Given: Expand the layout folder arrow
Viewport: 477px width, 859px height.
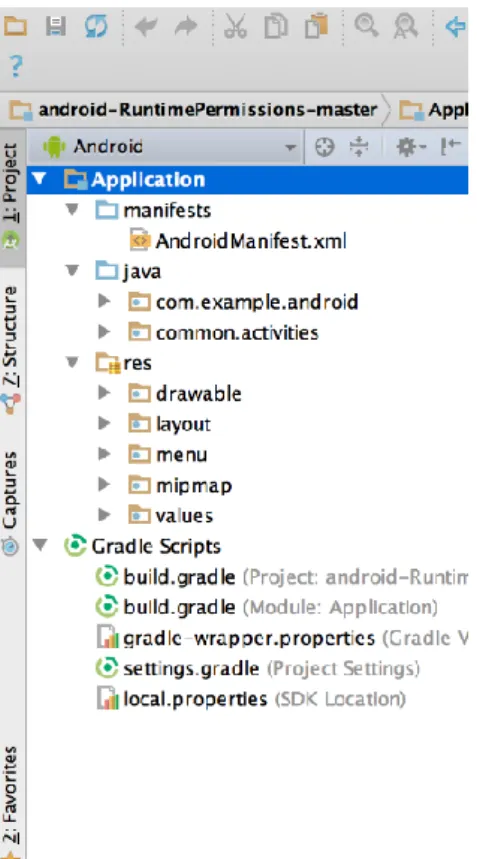Looking at the screenshot, I should pyautogui.click(x=104, y=423).
